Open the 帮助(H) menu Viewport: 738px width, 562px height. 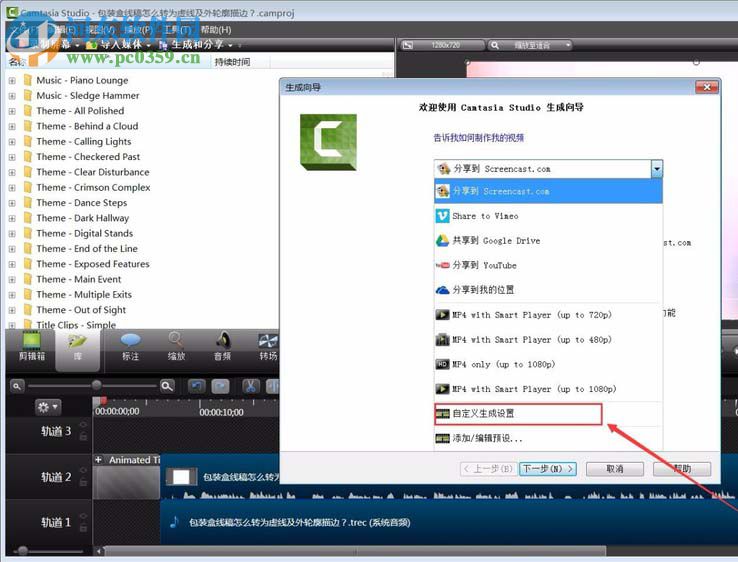216,30
